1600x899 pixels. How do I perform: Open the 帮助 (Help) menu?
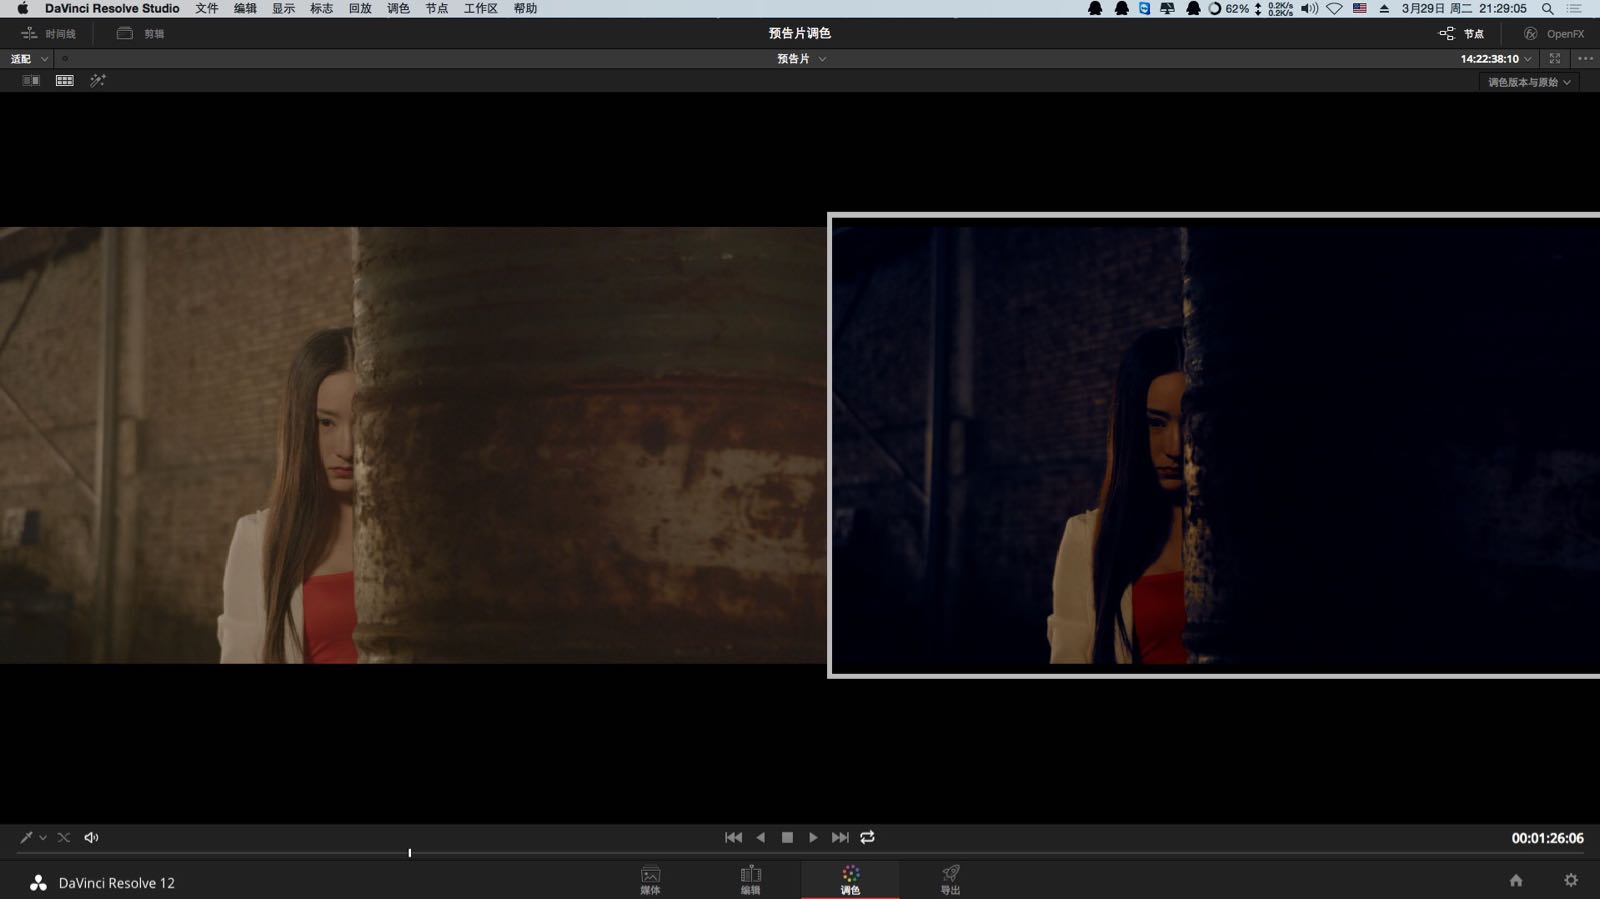525,8
